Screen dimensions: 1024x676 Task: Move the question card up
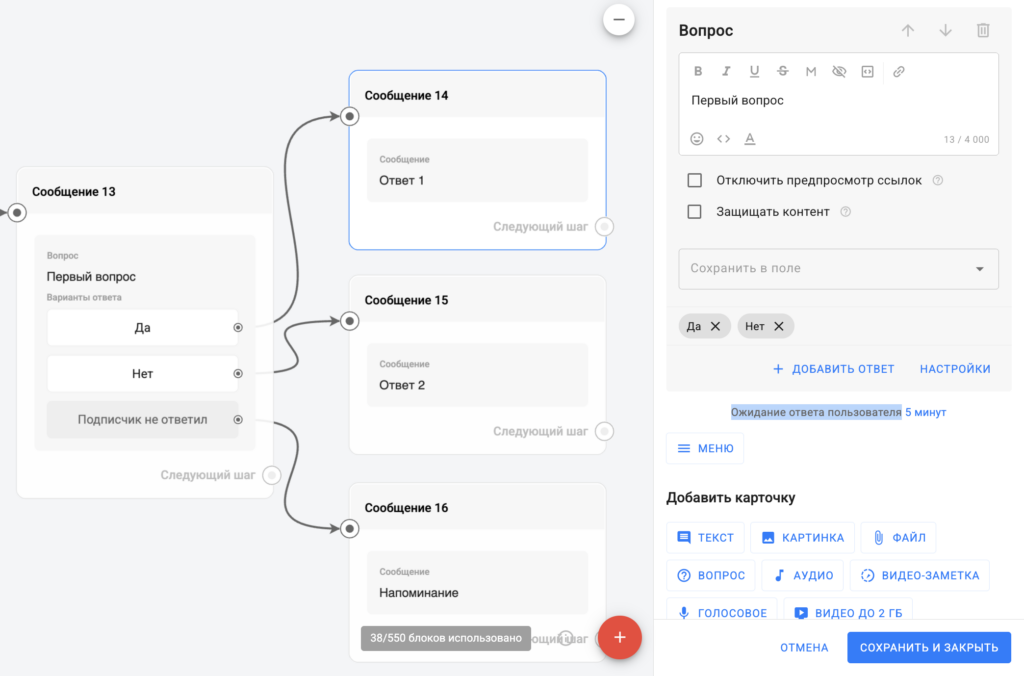(908, 31)
